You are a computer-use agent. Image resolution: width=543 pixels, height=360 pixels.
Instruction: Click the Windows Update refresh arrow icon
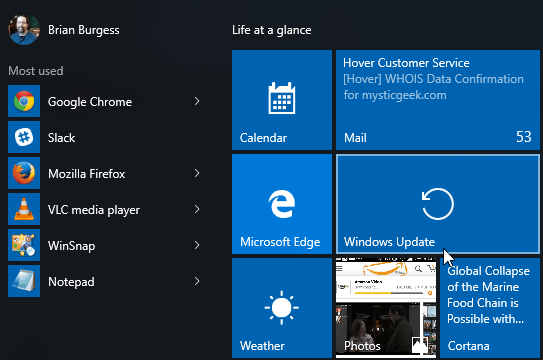pos(438,204)
